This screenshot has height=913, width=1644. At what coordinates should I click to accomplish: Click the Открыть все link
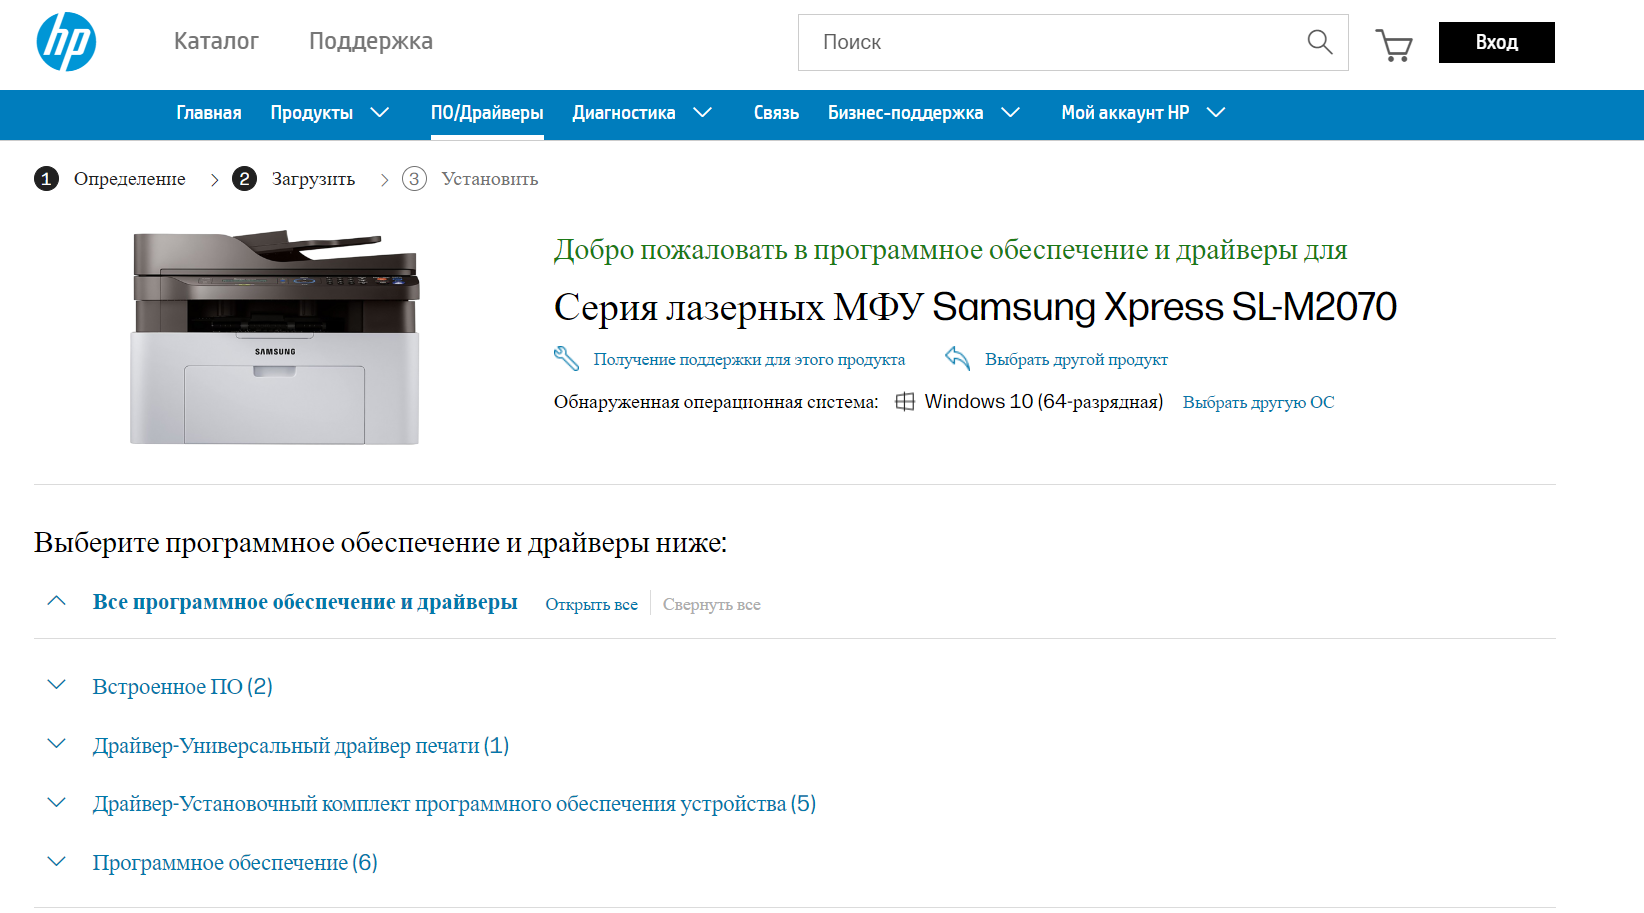click(x=591, y=604)
